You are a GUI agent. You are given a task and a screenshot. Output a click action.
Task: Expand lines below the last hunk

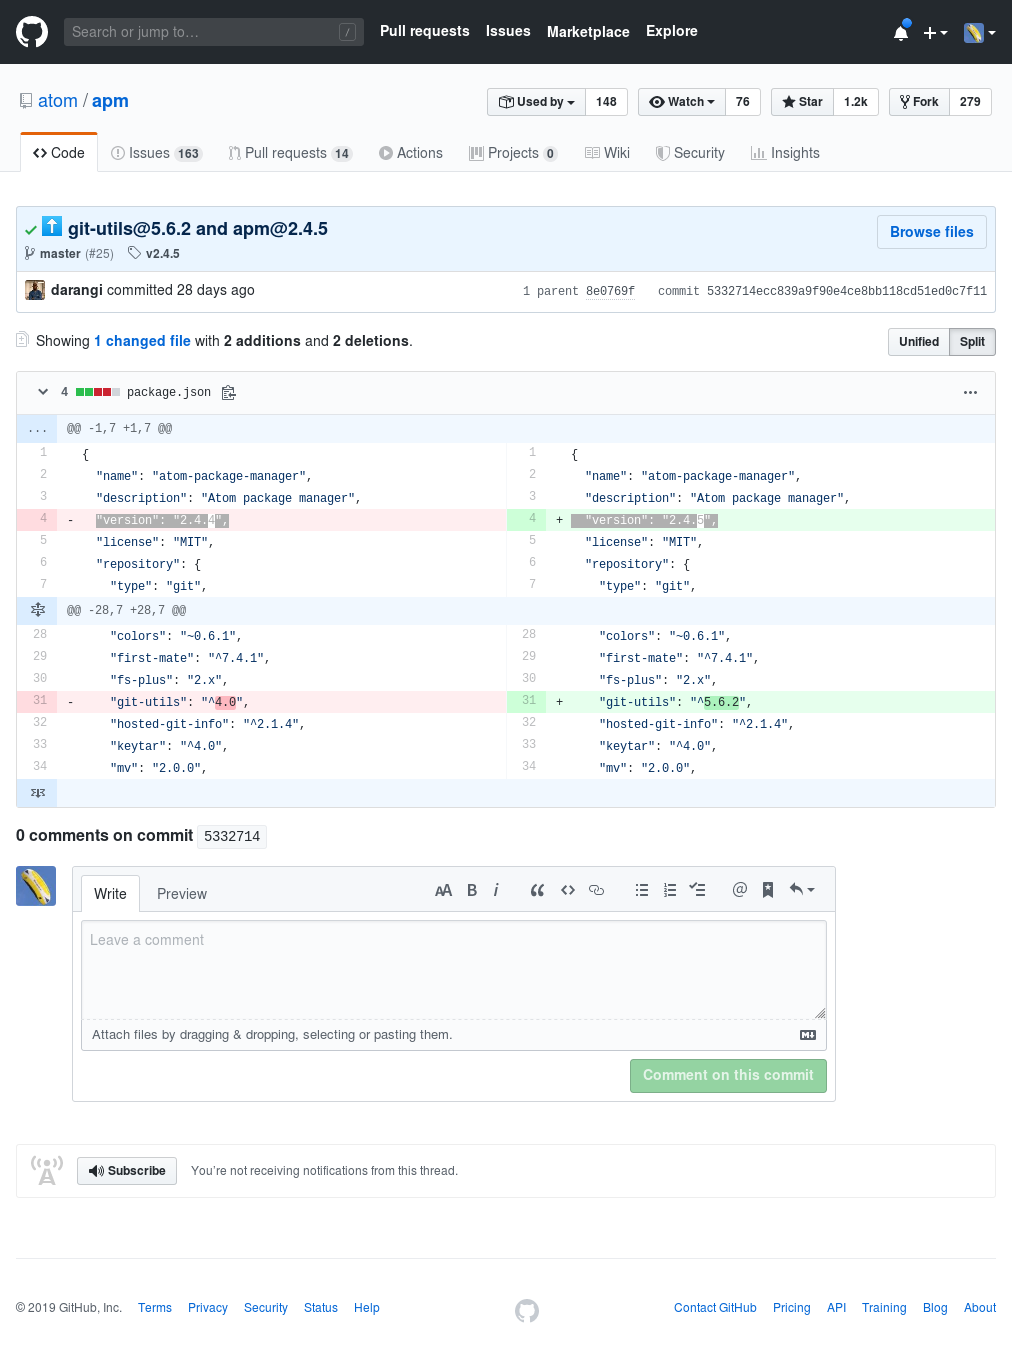click(x=37, y=793)
